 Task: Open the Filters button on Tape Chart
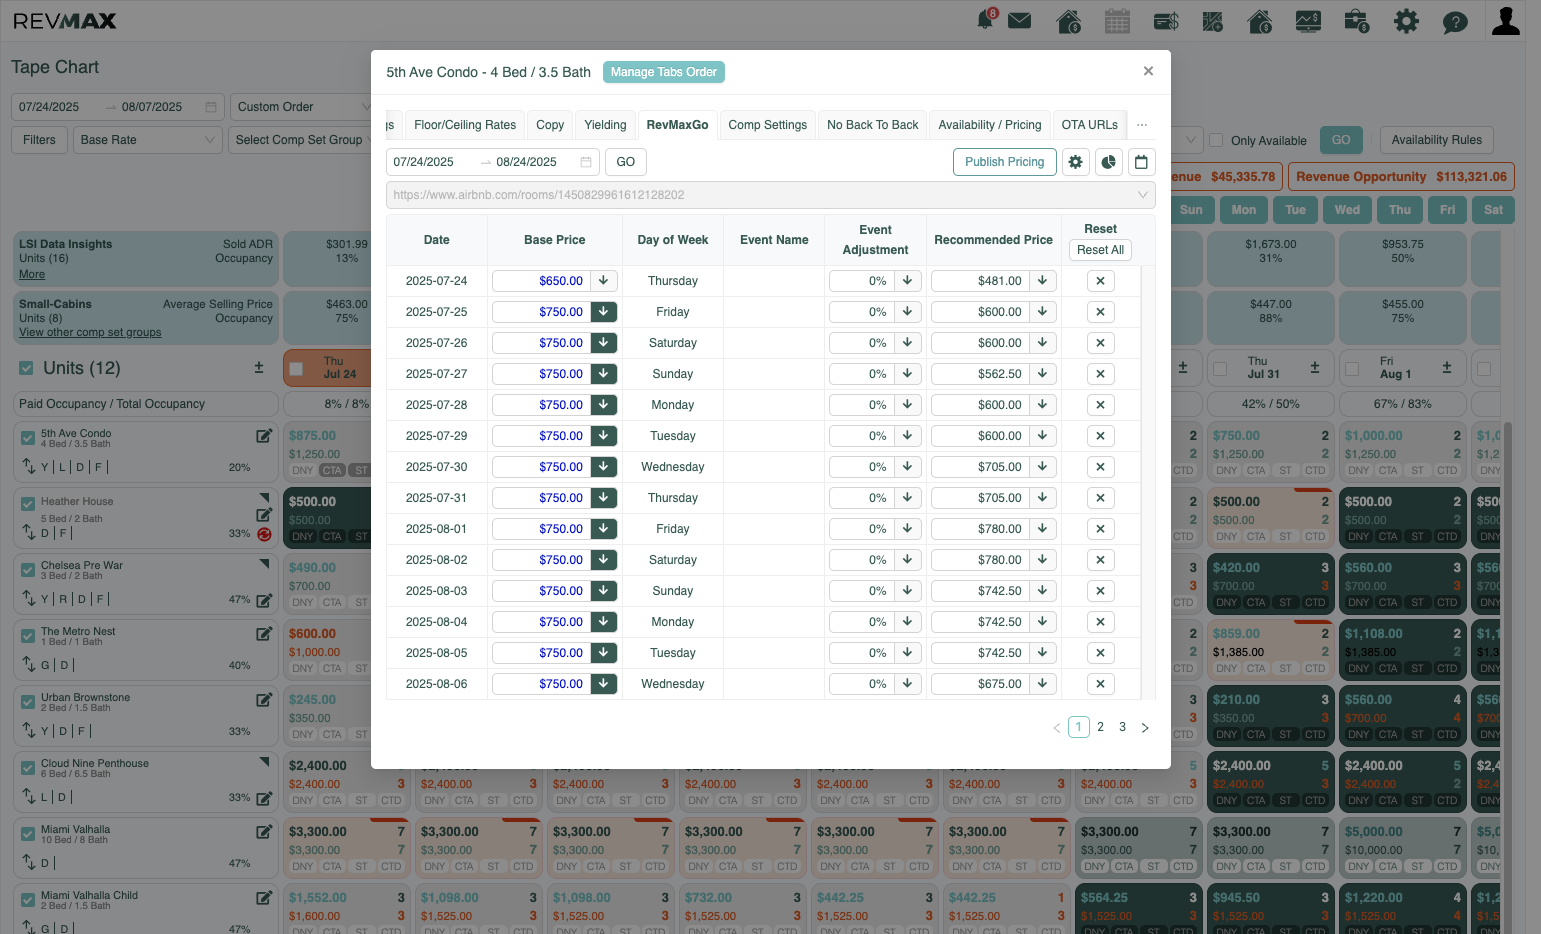point(39,140)
